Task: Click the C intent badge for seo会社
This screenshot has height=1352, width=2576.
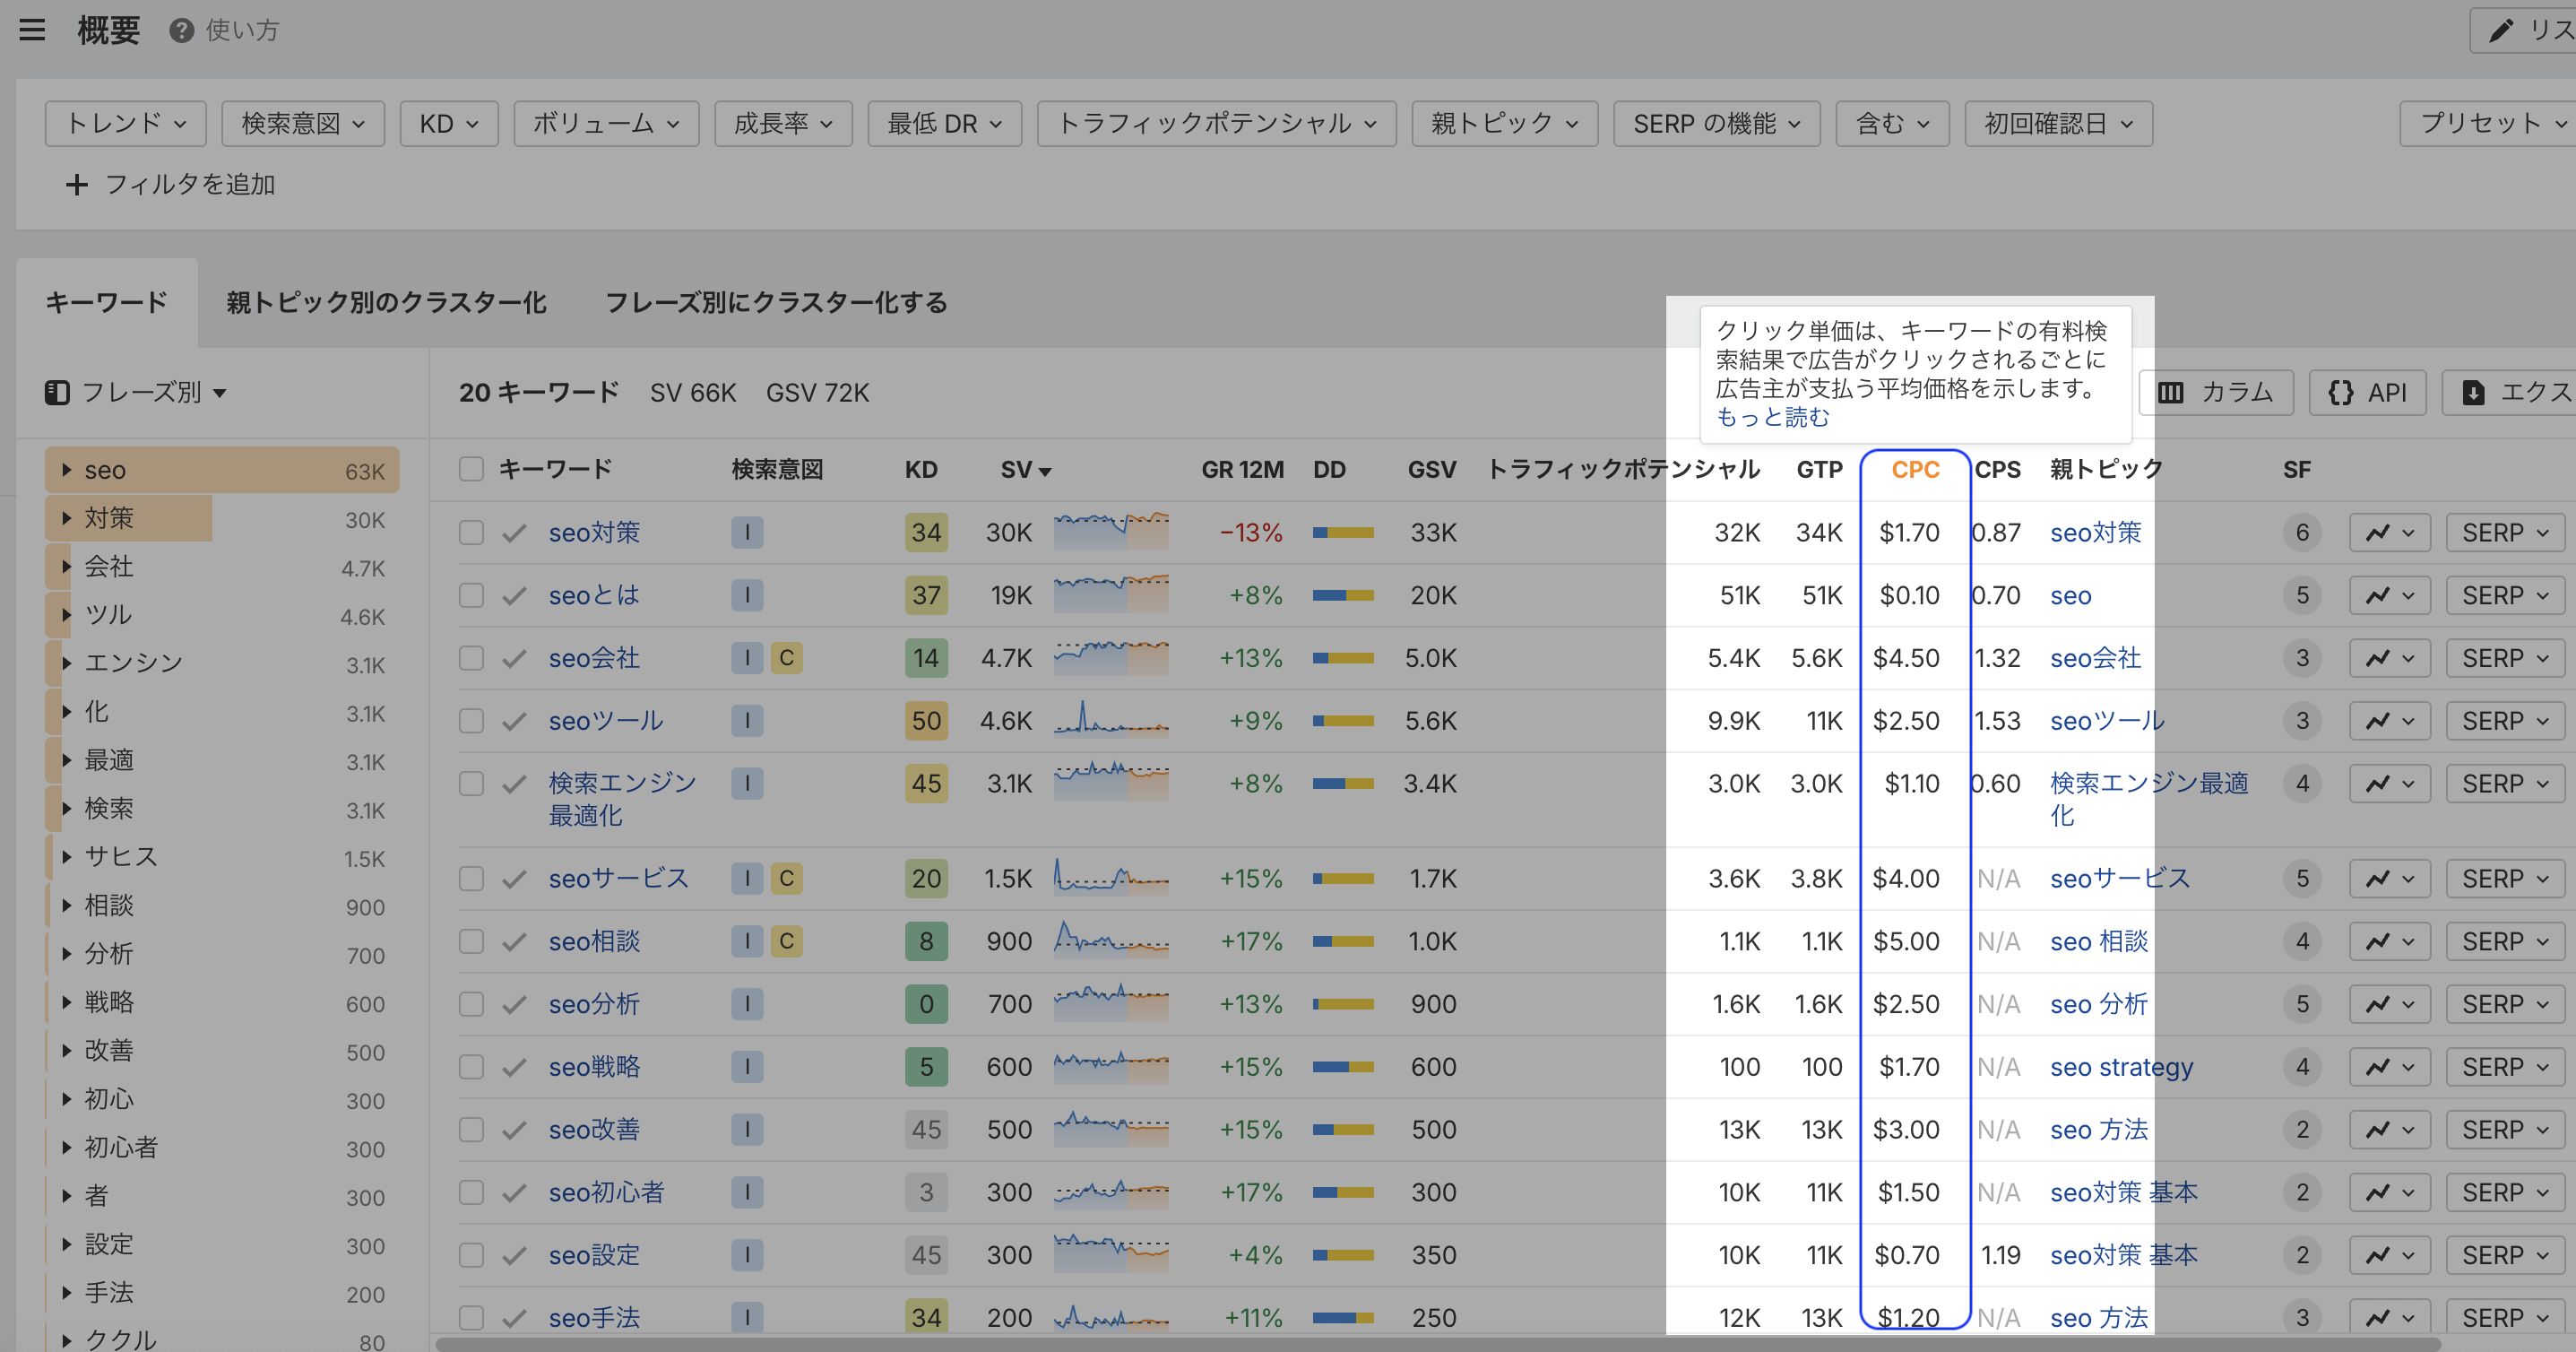Action: click(786, 658)
